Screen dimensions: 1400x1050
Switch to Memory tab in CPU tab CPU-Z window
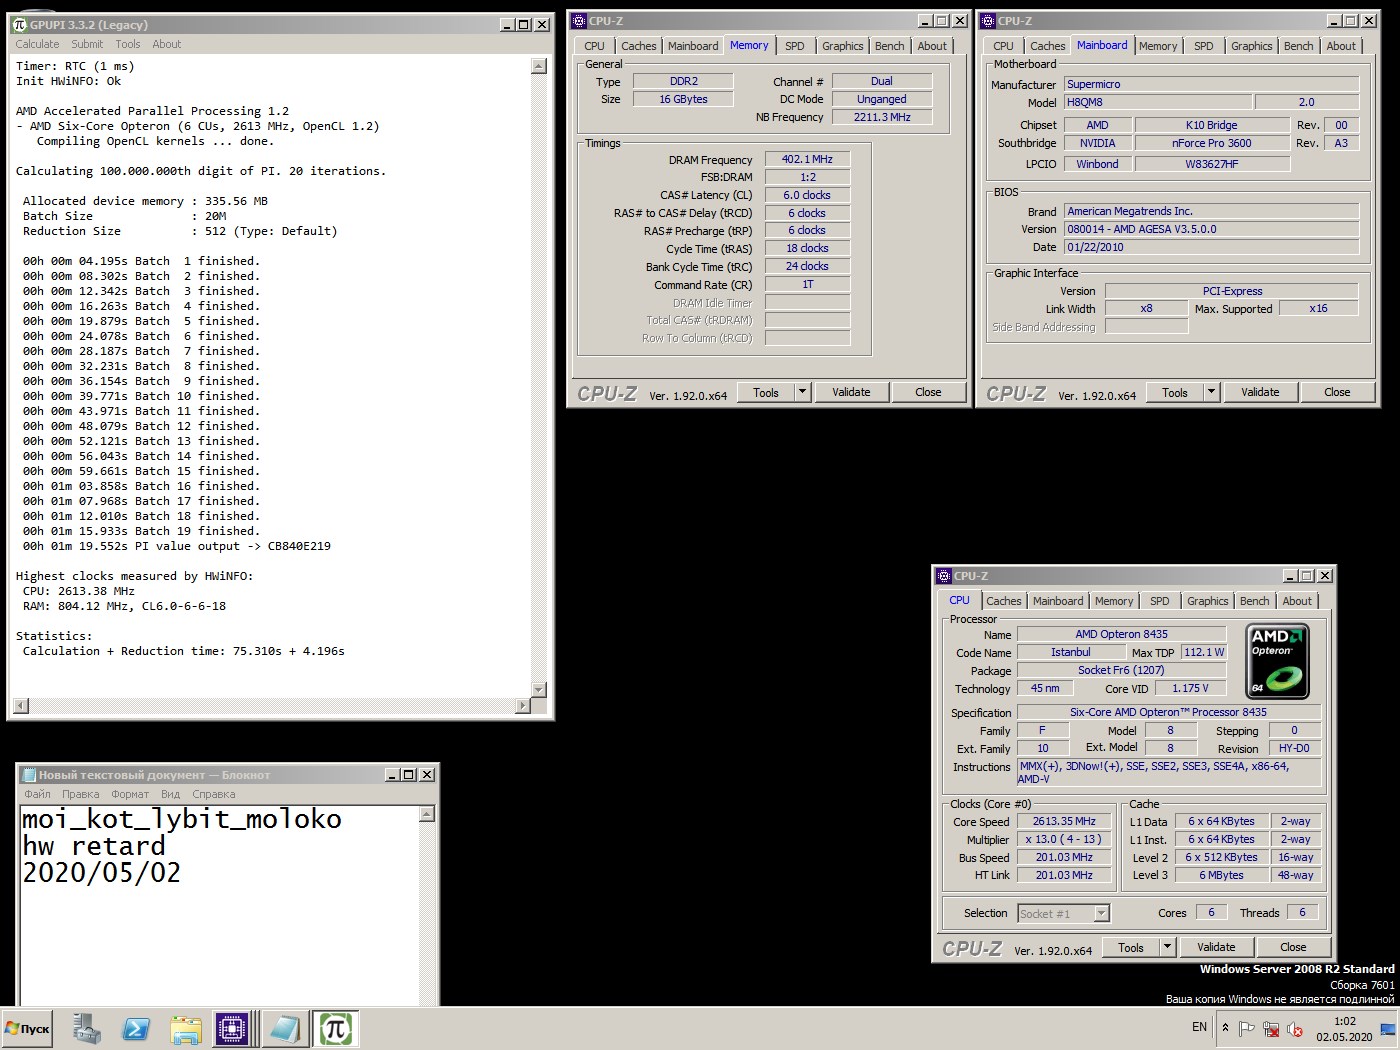tap(1114, 601)
